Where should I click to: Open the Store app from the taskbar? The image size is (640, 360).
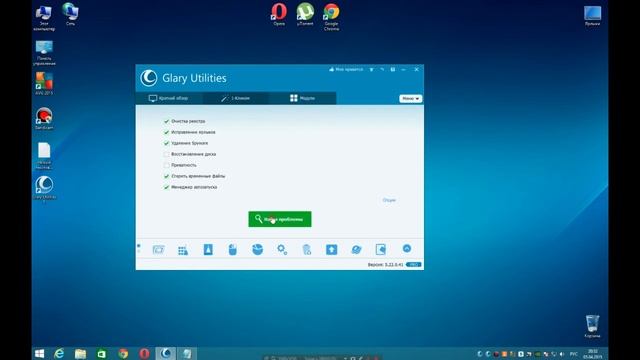click(102, 353)
